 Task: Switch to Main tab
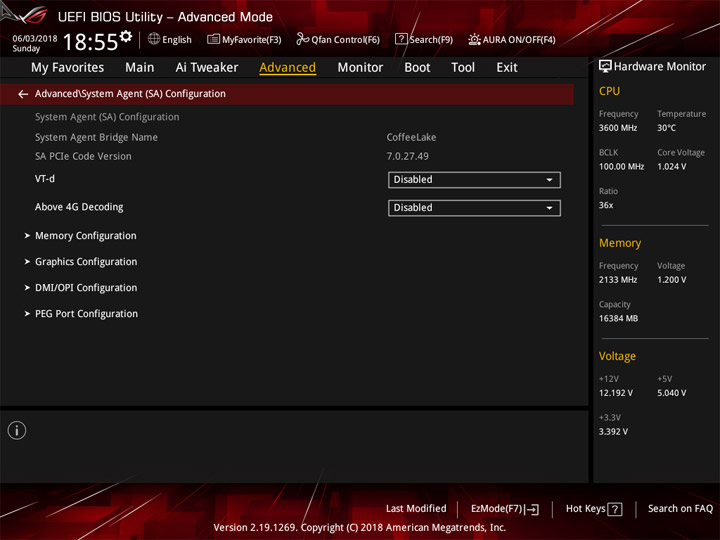140,68
